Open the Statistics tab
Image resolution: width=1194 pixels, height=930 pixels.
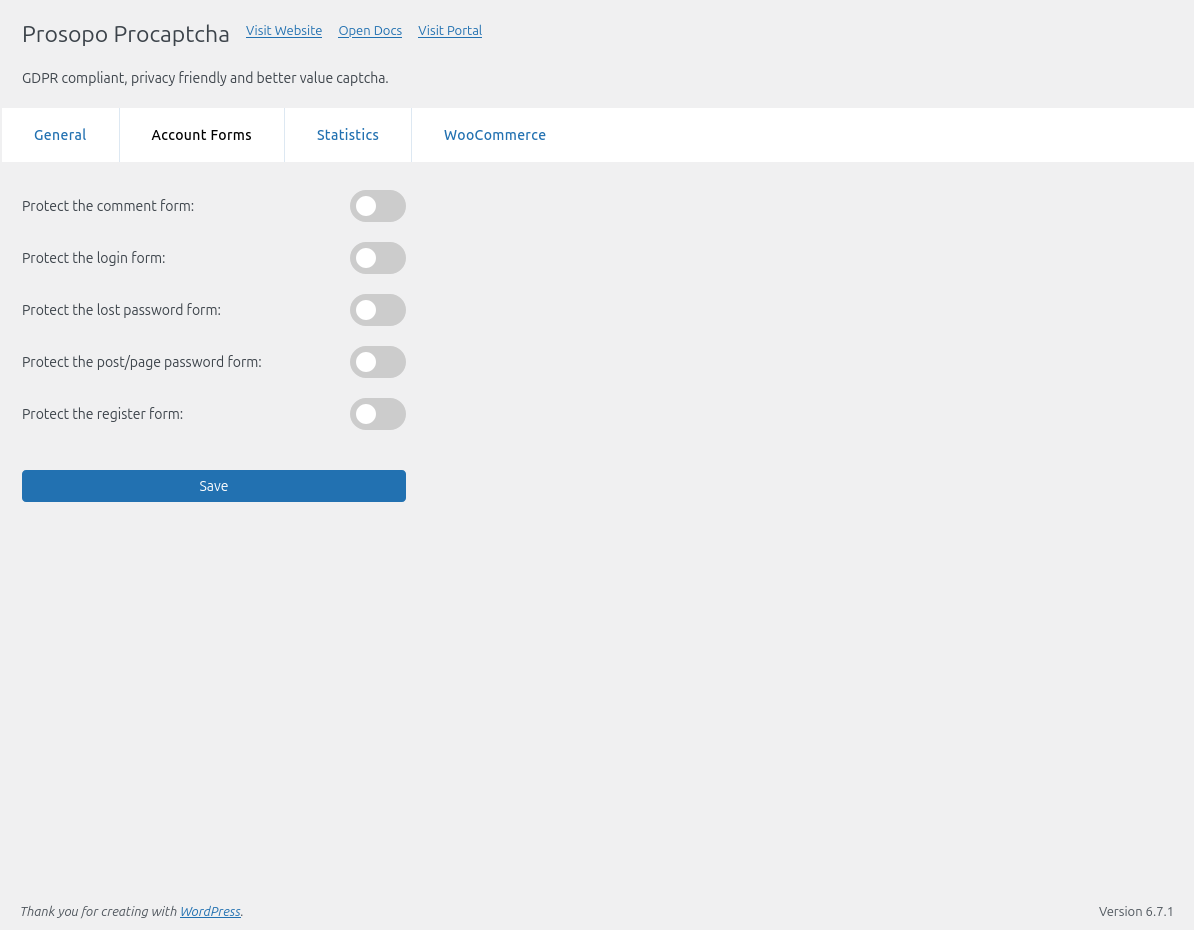348,135
